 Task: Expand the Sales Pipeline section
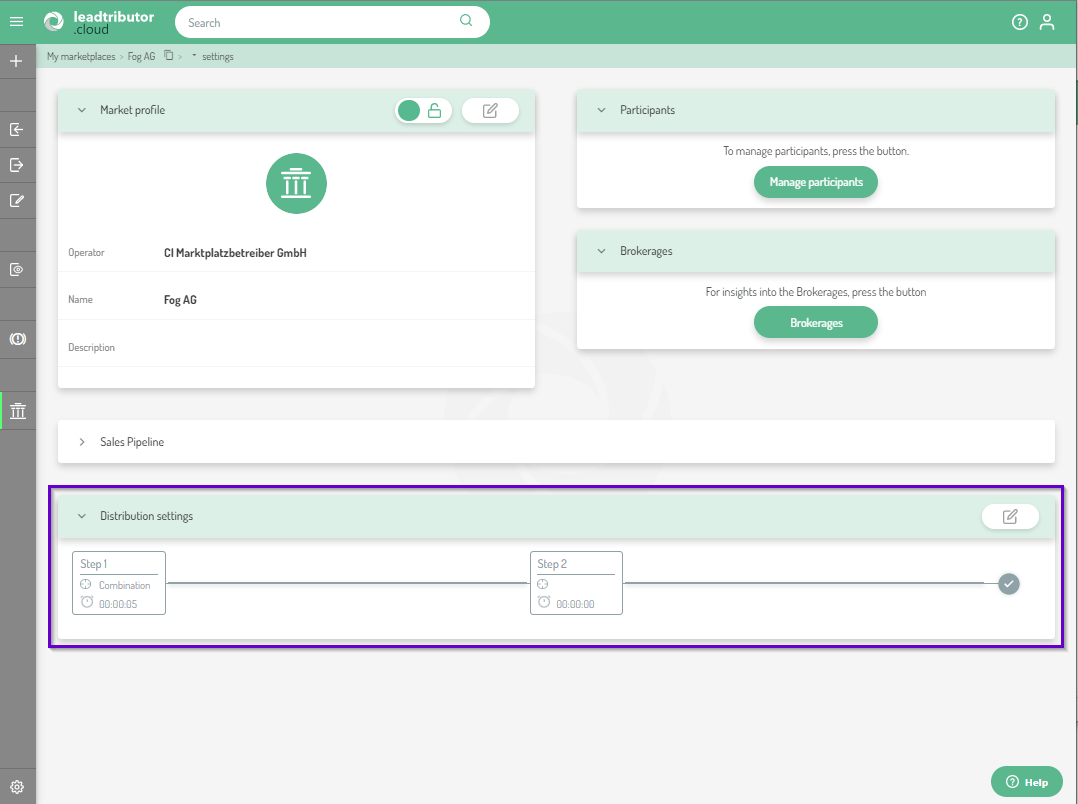[82, 442]
